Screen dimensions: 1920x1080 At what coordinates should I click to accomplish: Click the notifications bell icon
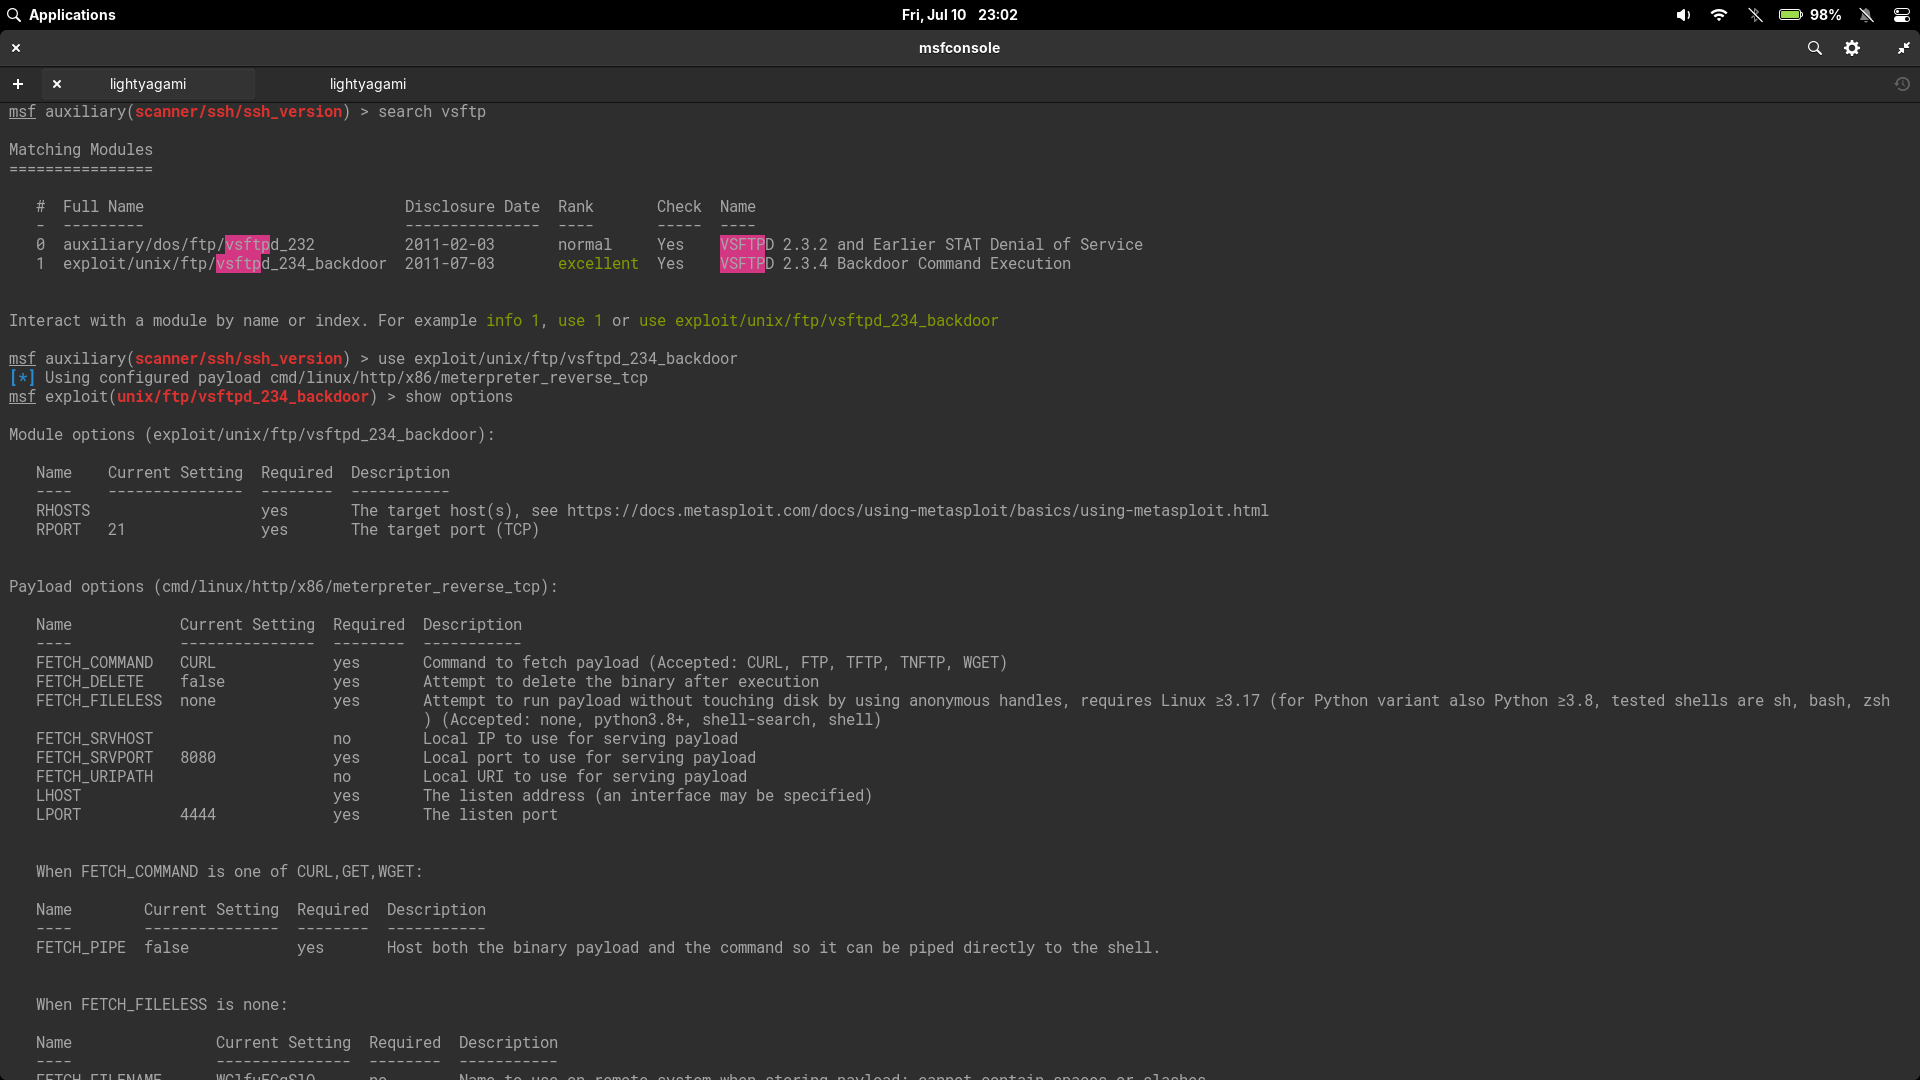coord(1866,15)
